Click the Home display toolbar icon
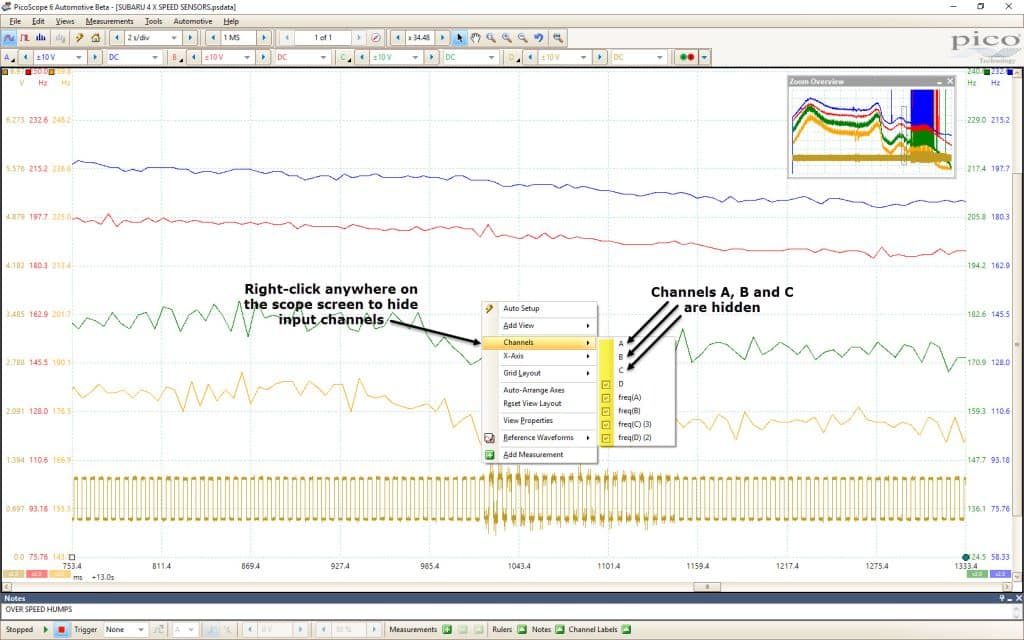The image size is (1024, 640). click(x=95, y=38)
